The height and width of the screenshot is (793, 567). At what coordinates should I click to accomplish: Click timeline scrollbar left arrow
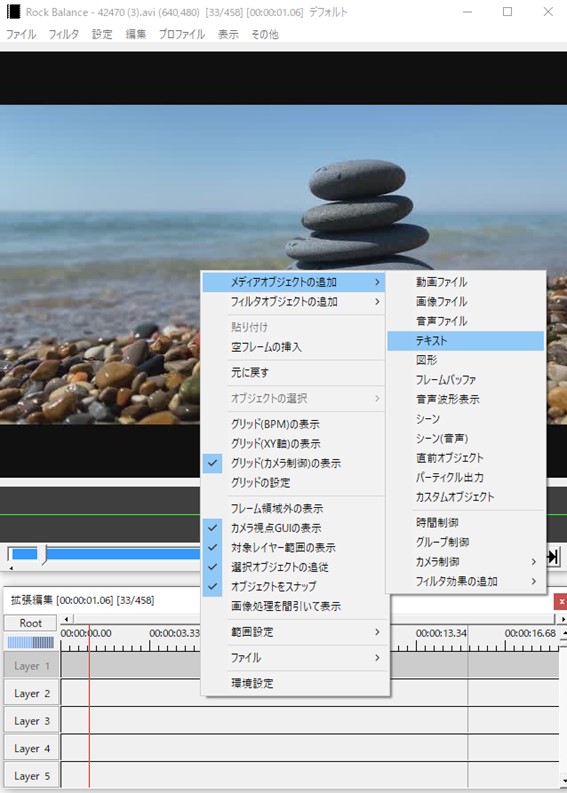(x=66, y=619)
